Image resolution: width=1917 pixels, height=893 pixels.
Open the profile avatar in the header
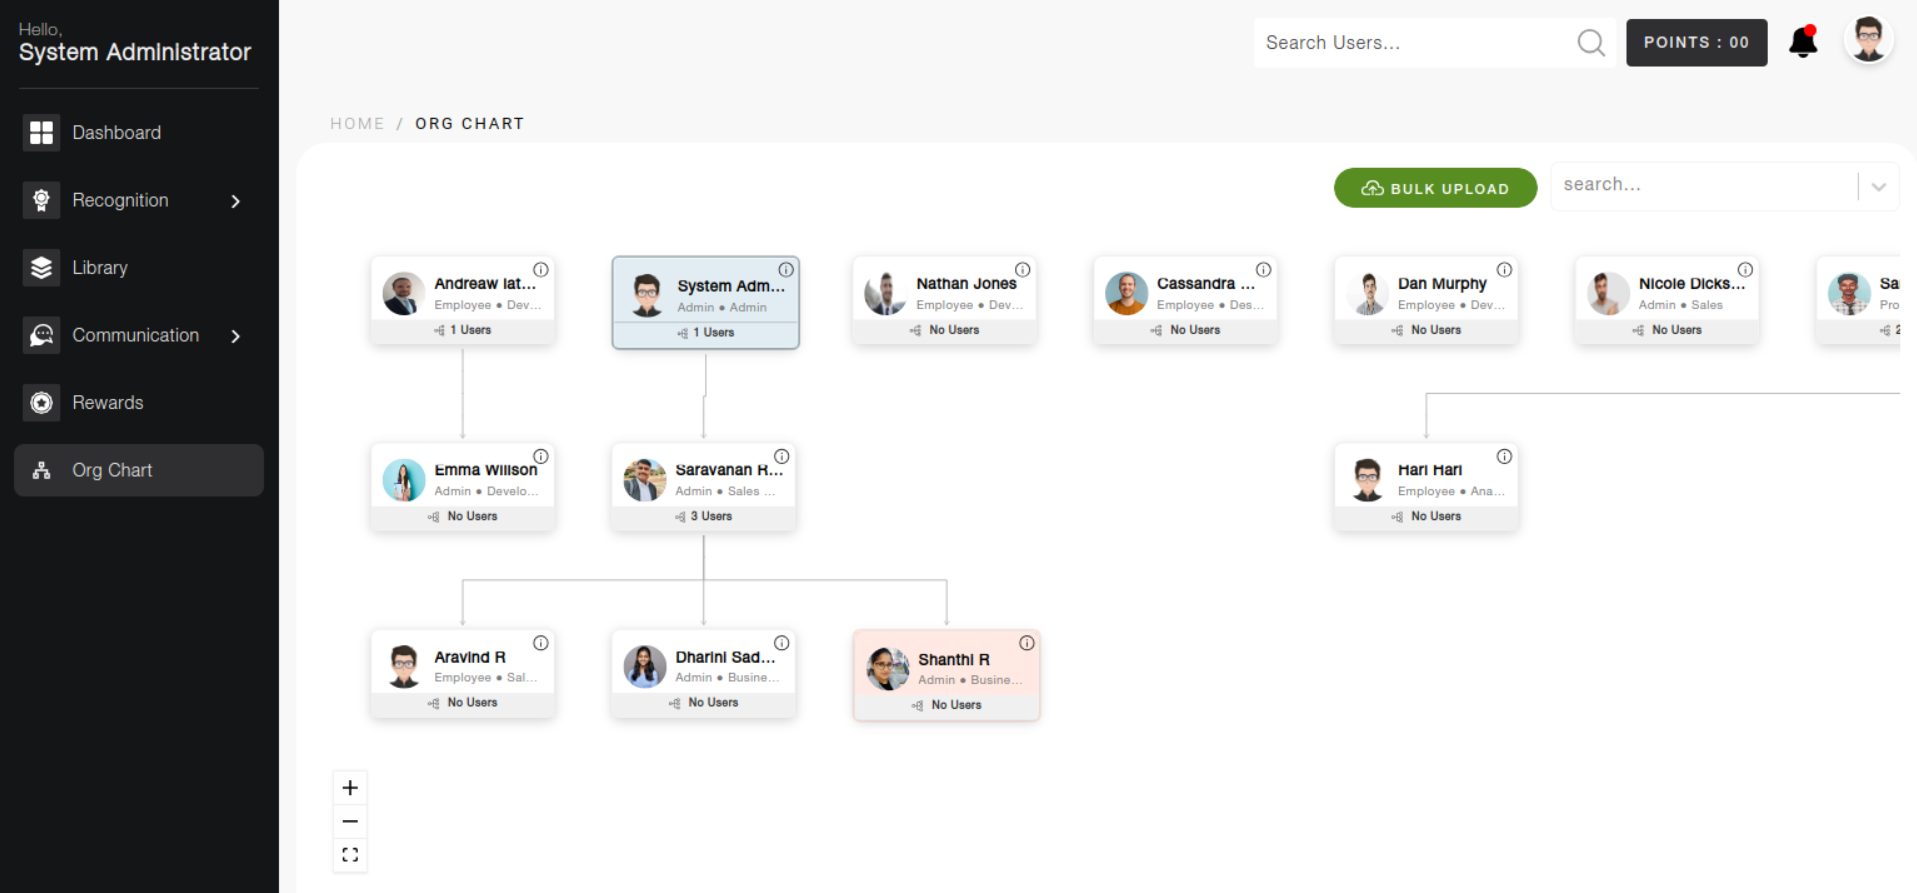[1867, 41]
